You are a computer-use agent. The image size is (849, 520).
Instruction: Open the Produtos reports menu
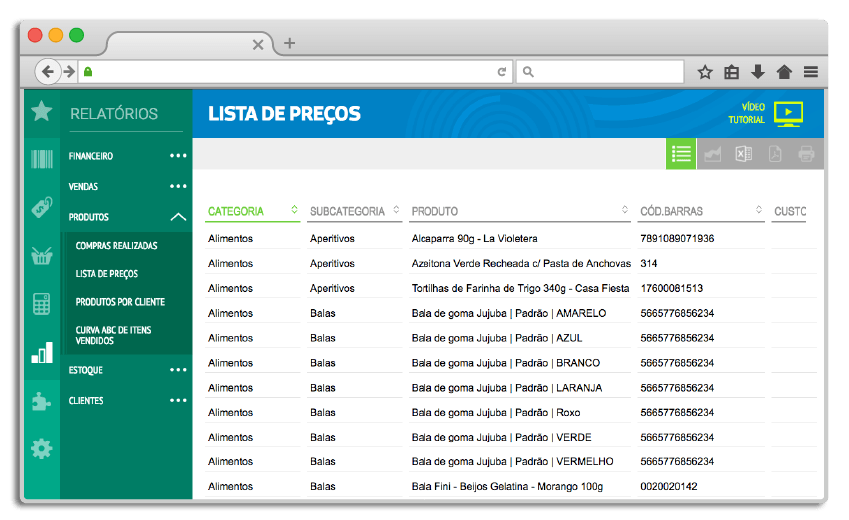(88, 217)
